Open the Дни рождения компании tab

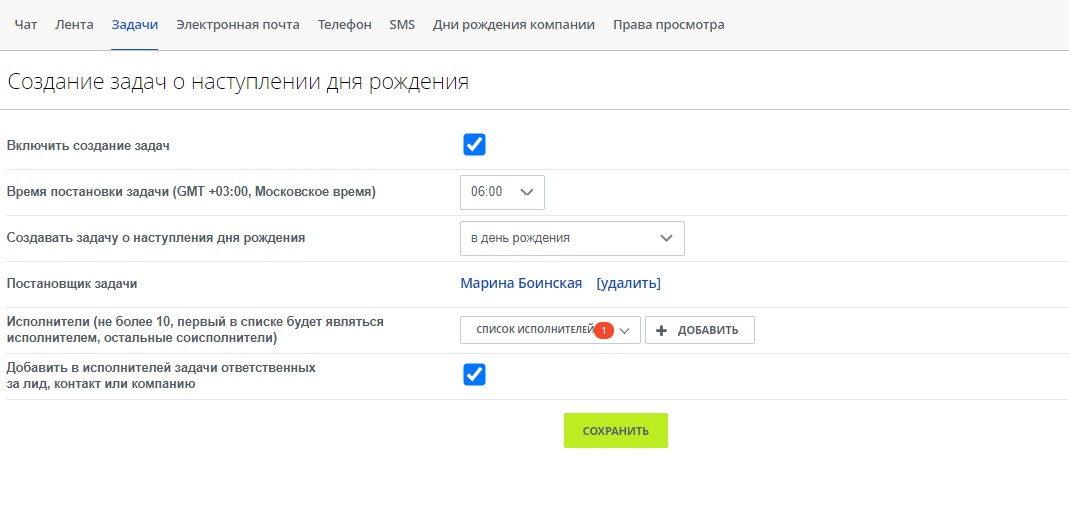[x=514, y=25]
